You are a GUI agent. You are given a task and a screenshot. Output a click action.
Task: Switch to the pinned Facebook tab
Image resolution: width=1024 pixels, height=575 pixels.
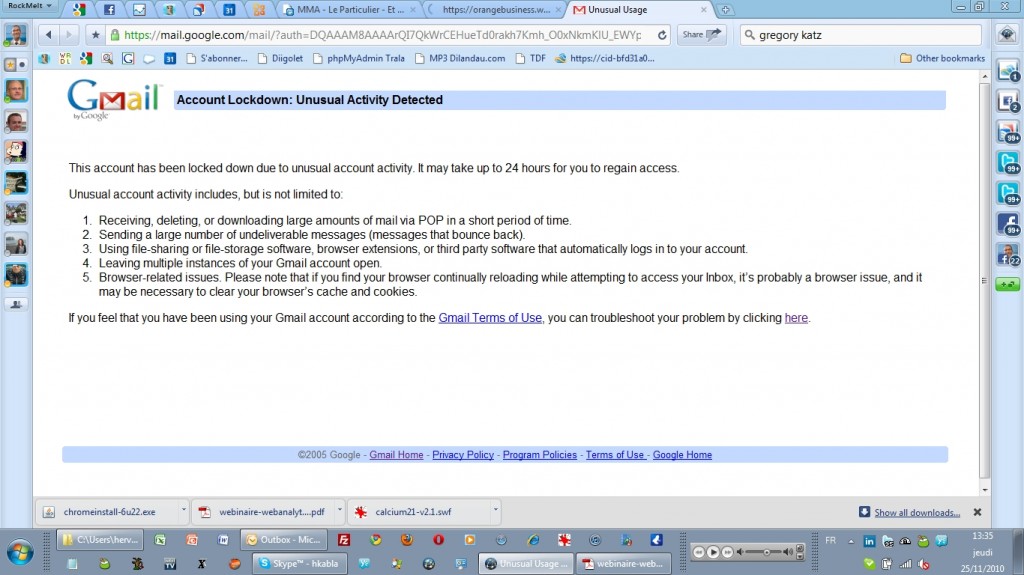coord(109,10)
